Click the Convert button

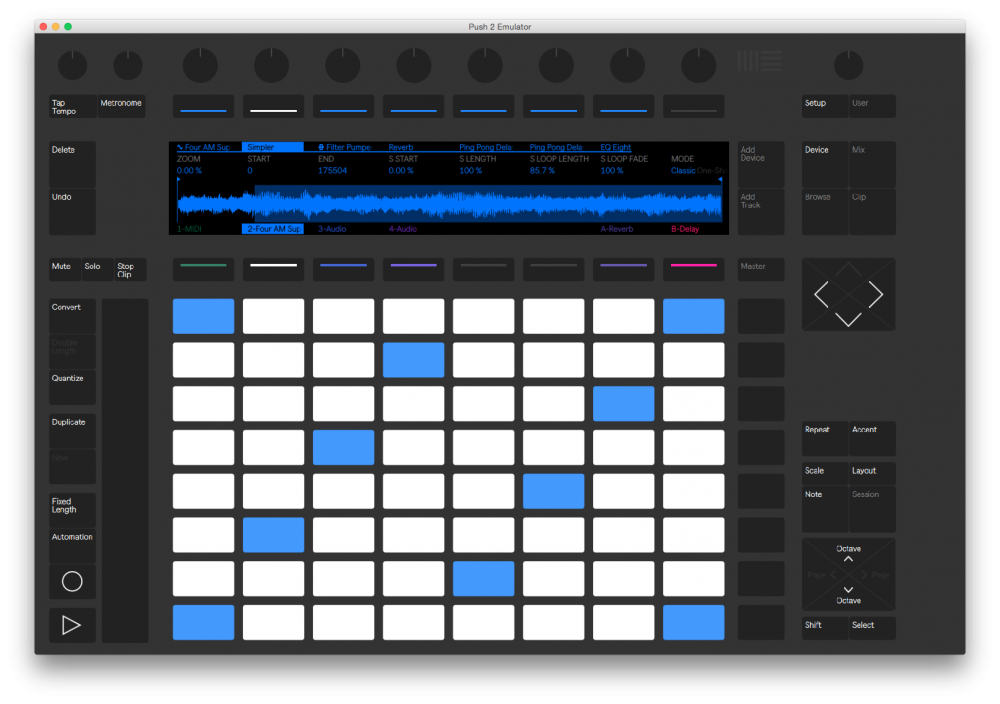(x=72, y=316)
